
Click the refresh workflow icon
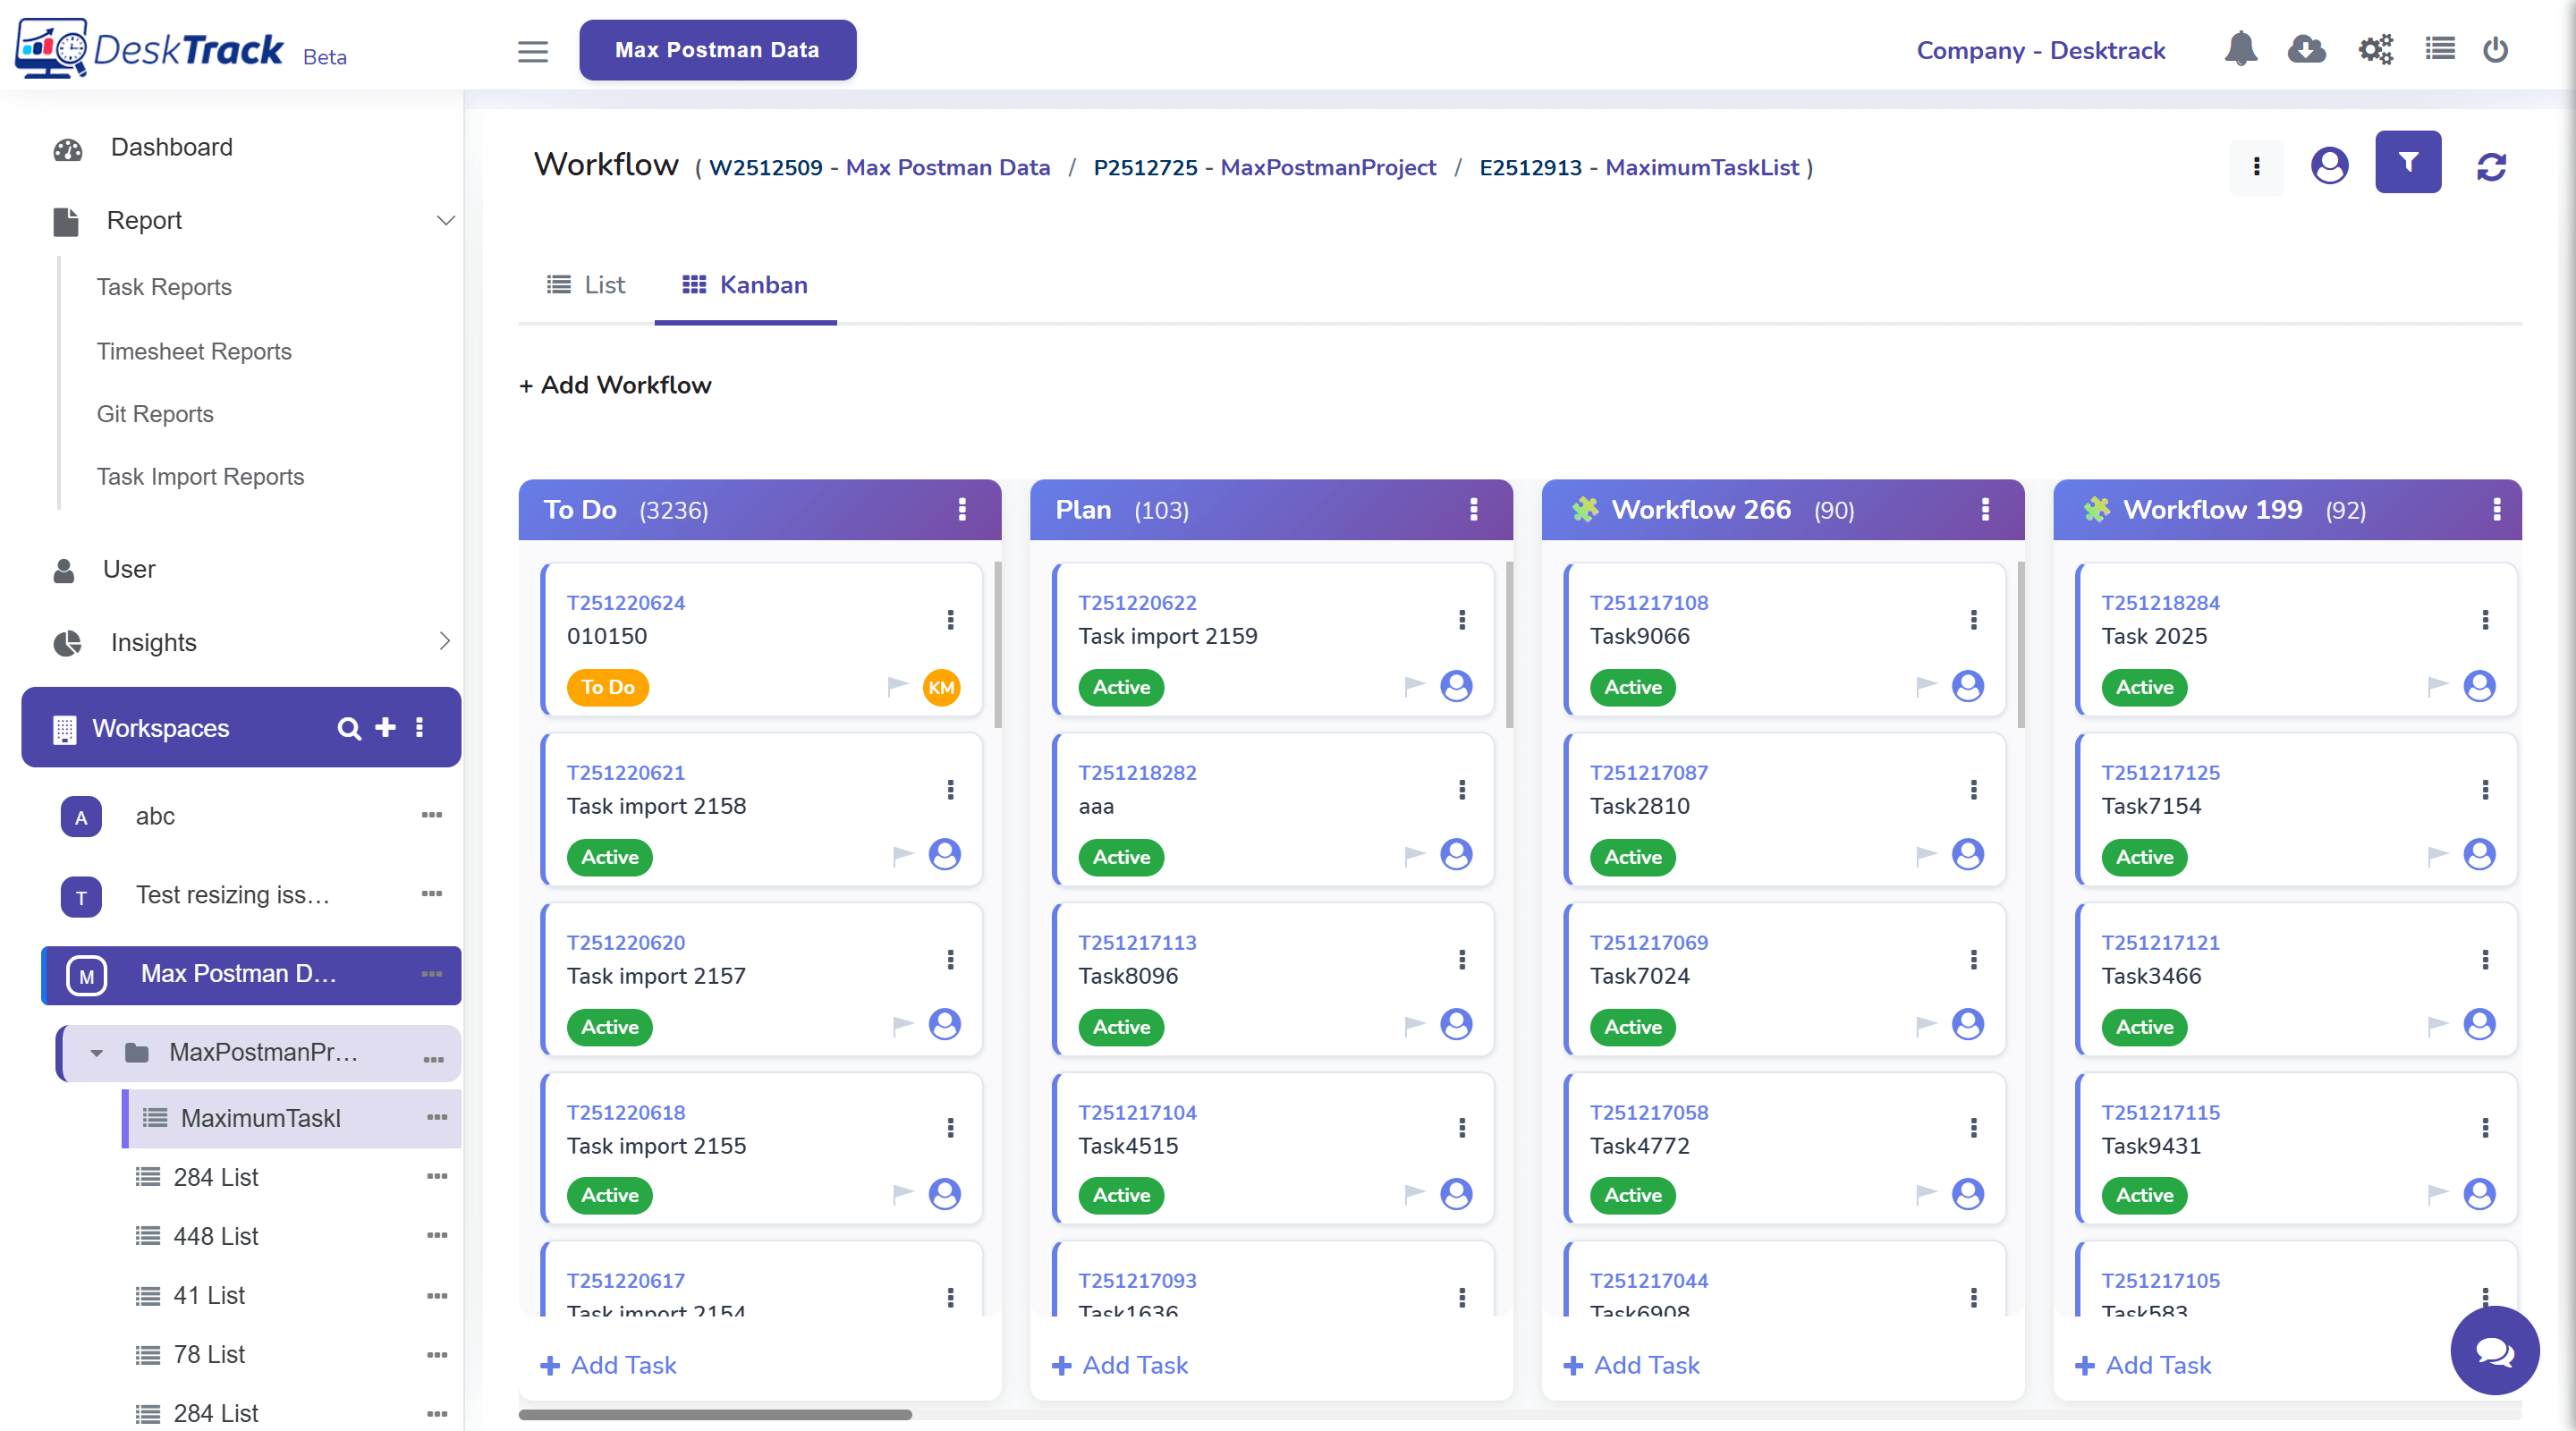[2491, 166]
